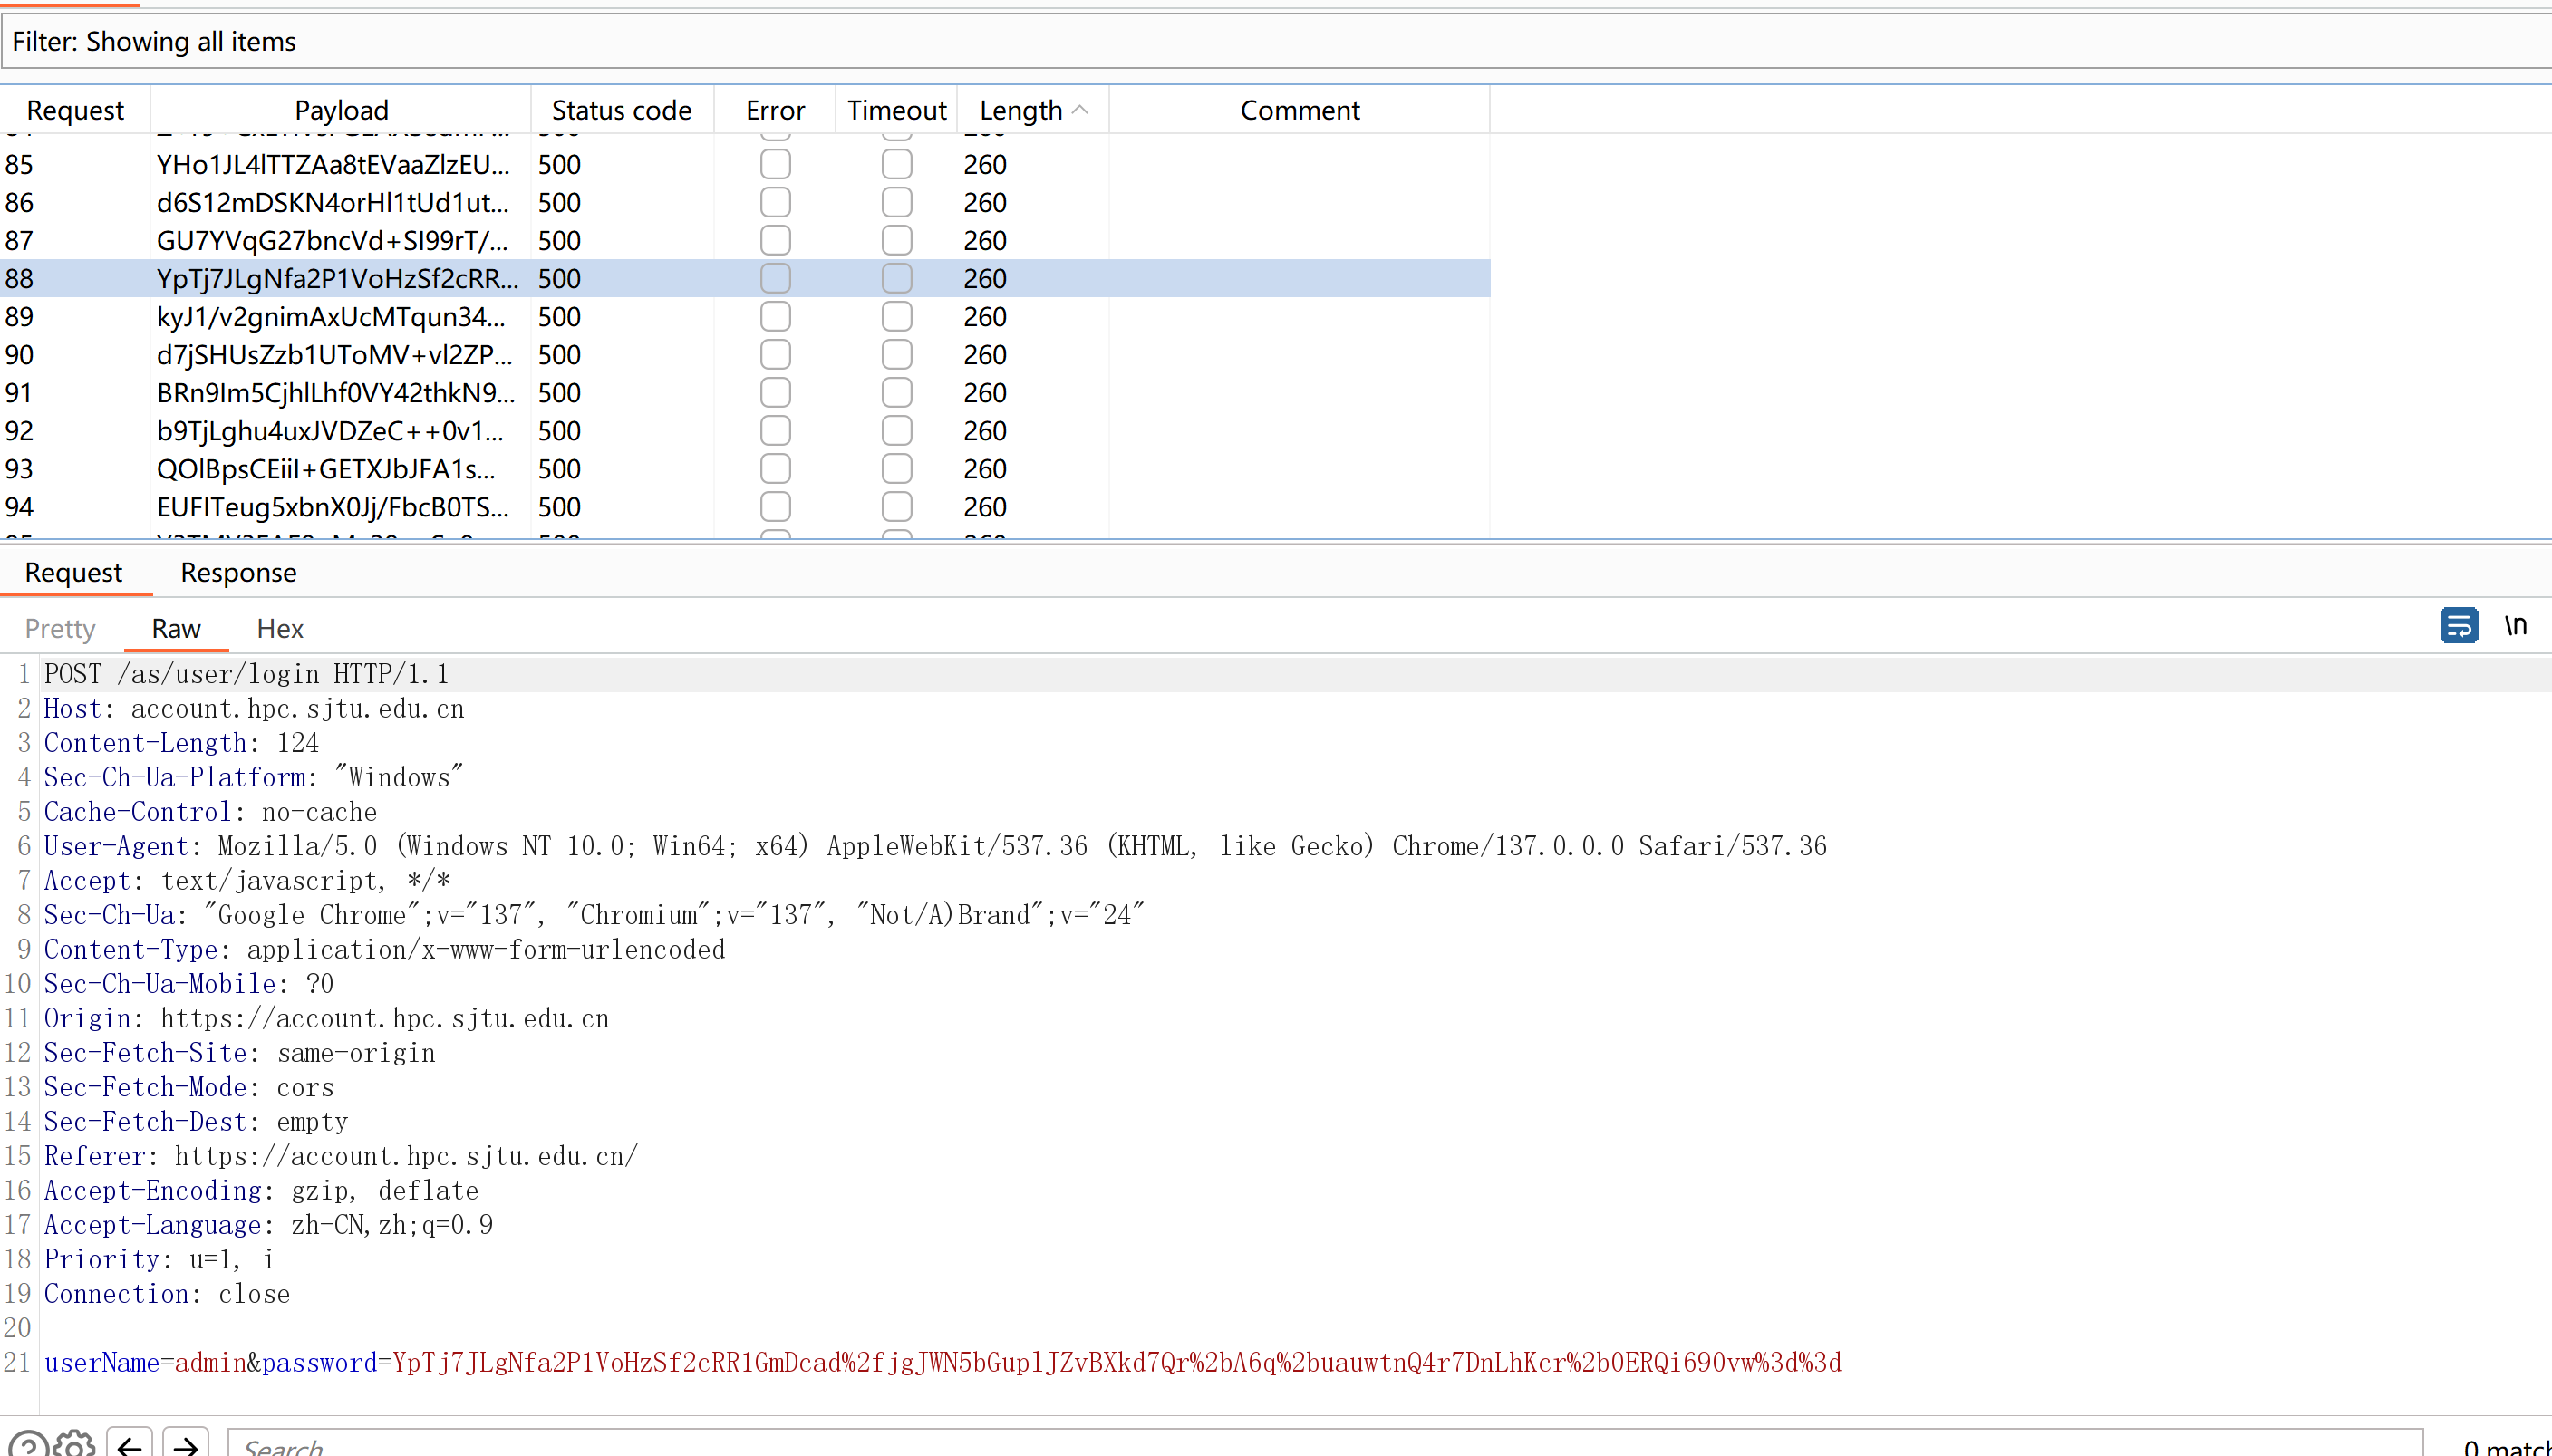Click the previous match left arrow
The image size is (2552, 1456).
coord(129,1445)
